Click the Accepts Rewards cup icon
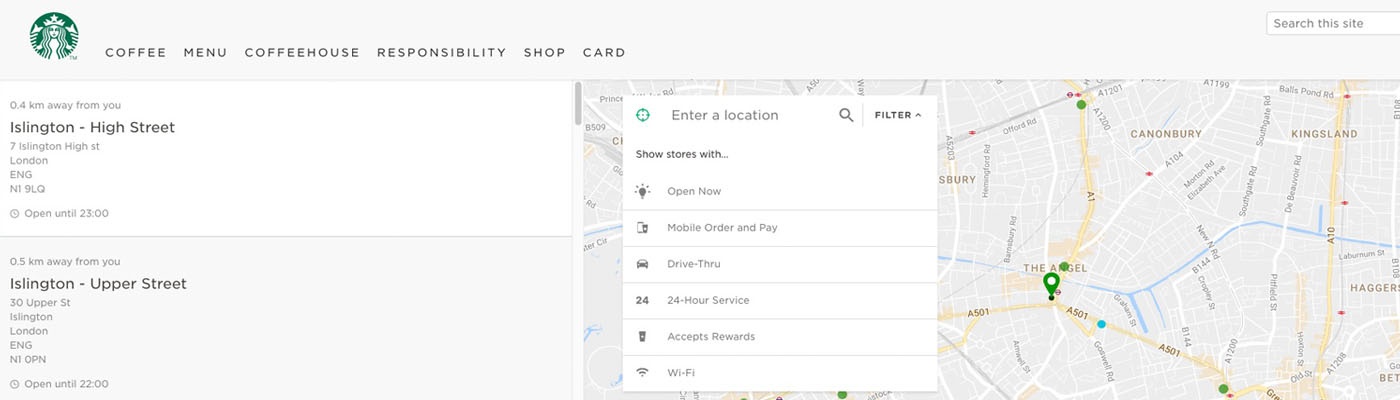 pyautogui.click(x=643, y=336)
